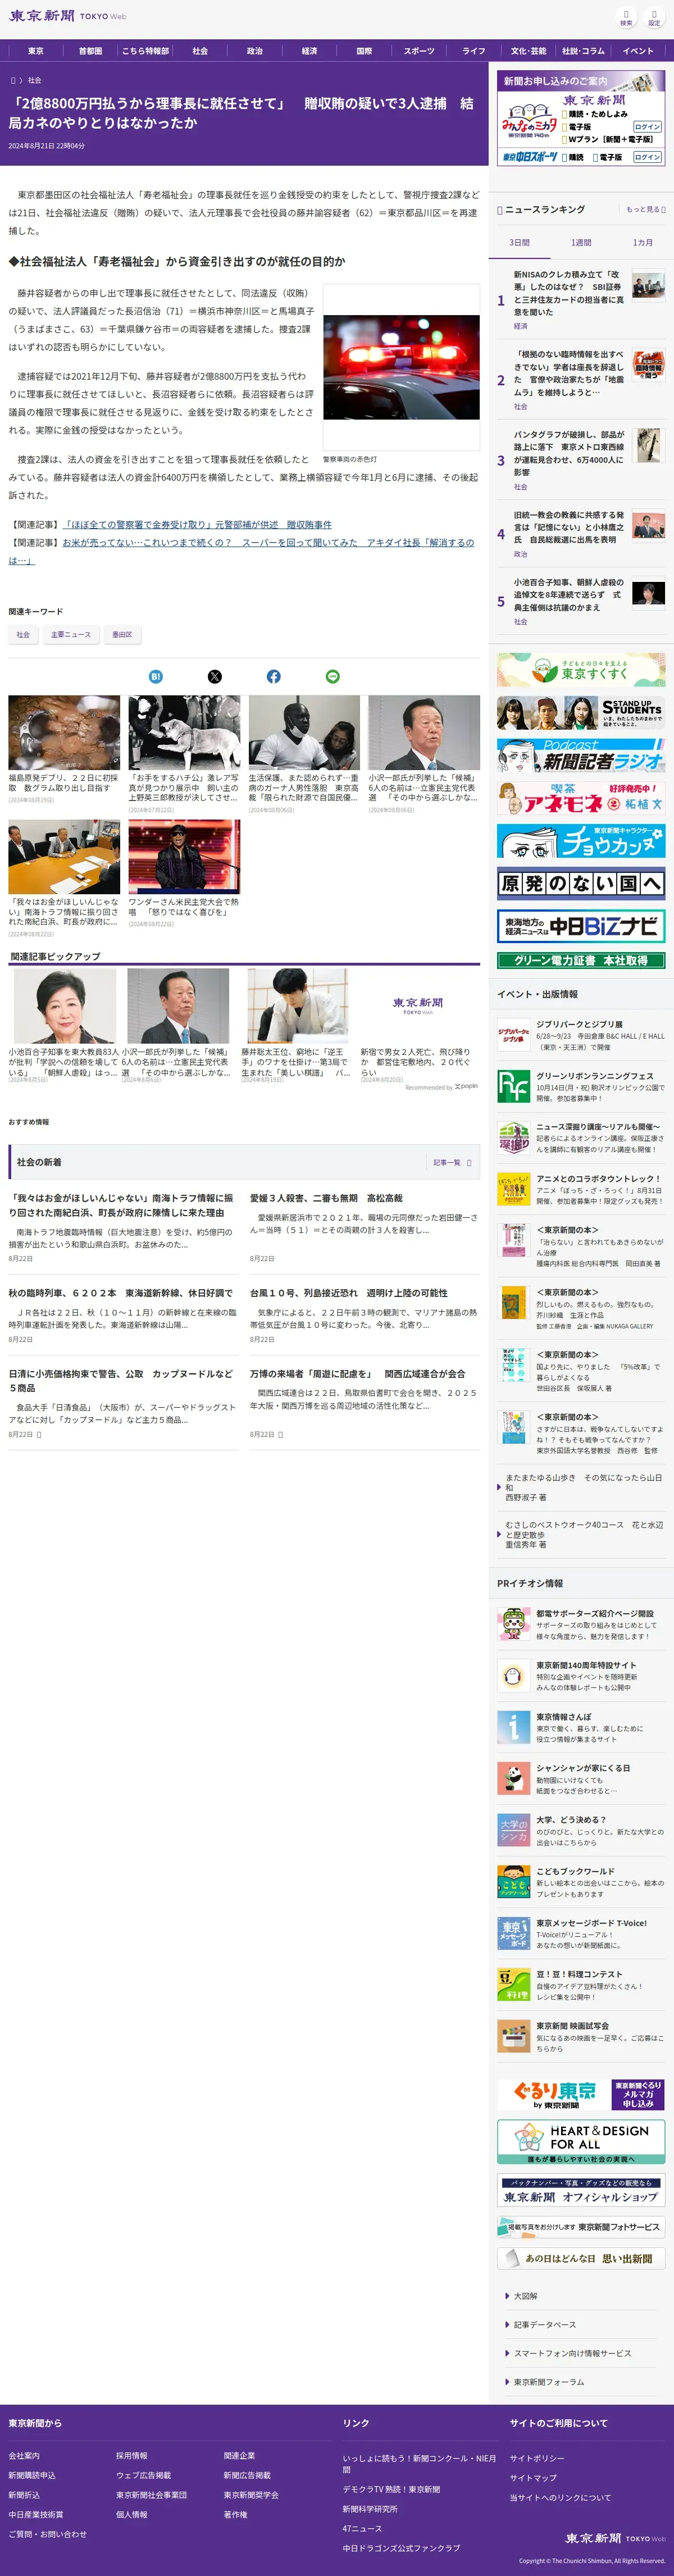Share article via LINE icon
Viewport: 674px width, 2576px height.
tap(332, 677)
